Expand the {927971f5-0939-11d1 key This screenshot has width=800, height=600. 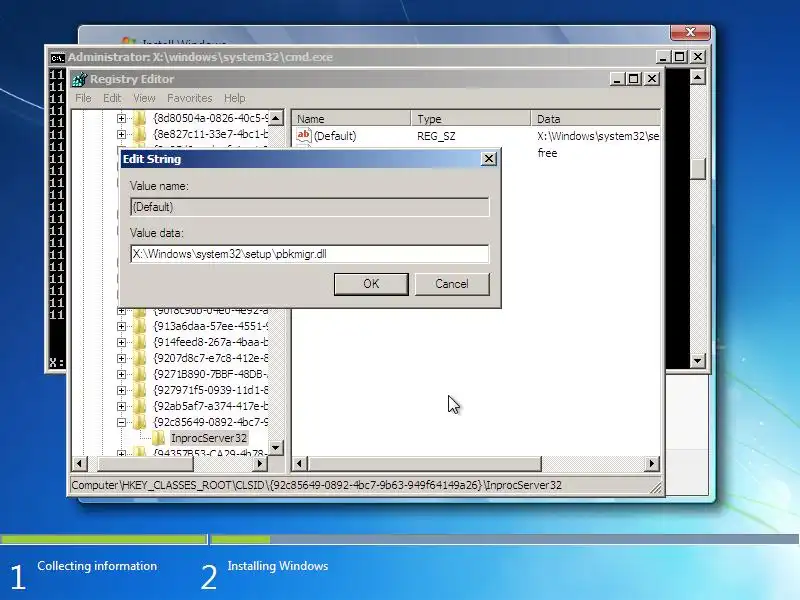(121, 390)
